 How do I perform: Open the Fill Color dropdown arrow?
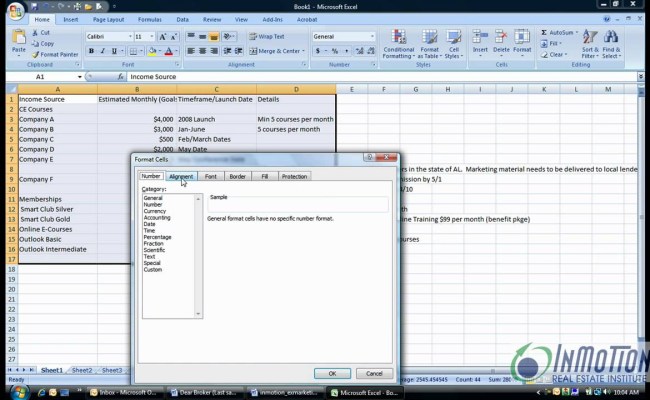160,51
